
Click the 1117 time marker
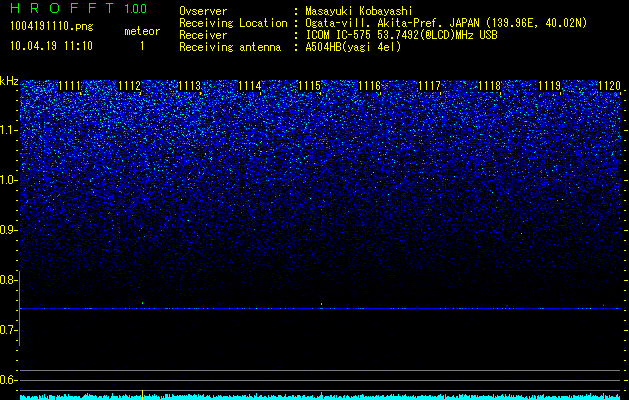429,86
